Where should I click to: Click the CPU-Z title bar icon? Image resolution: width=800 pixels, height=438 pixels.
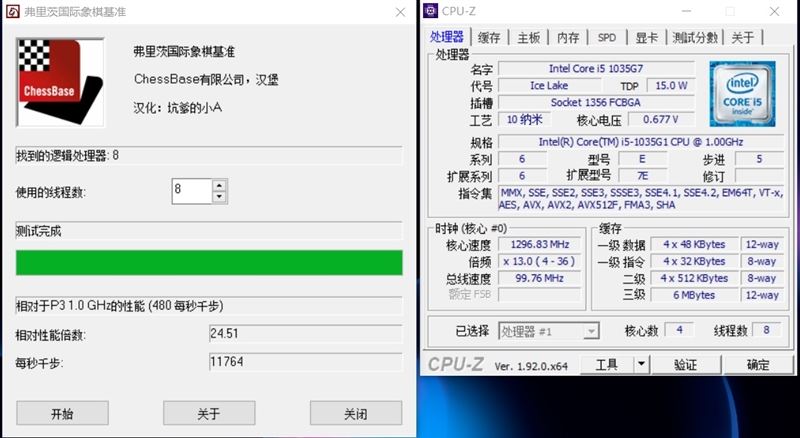(x=431, y=11)
